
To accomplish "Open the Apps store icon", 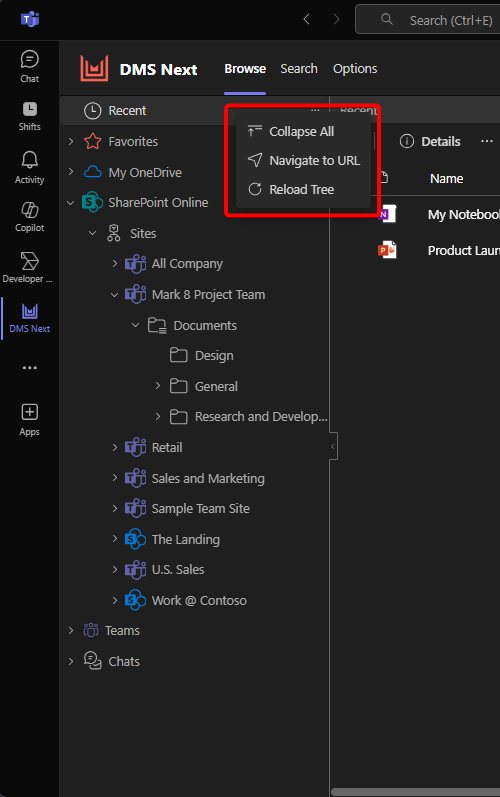I will point(29,420).
